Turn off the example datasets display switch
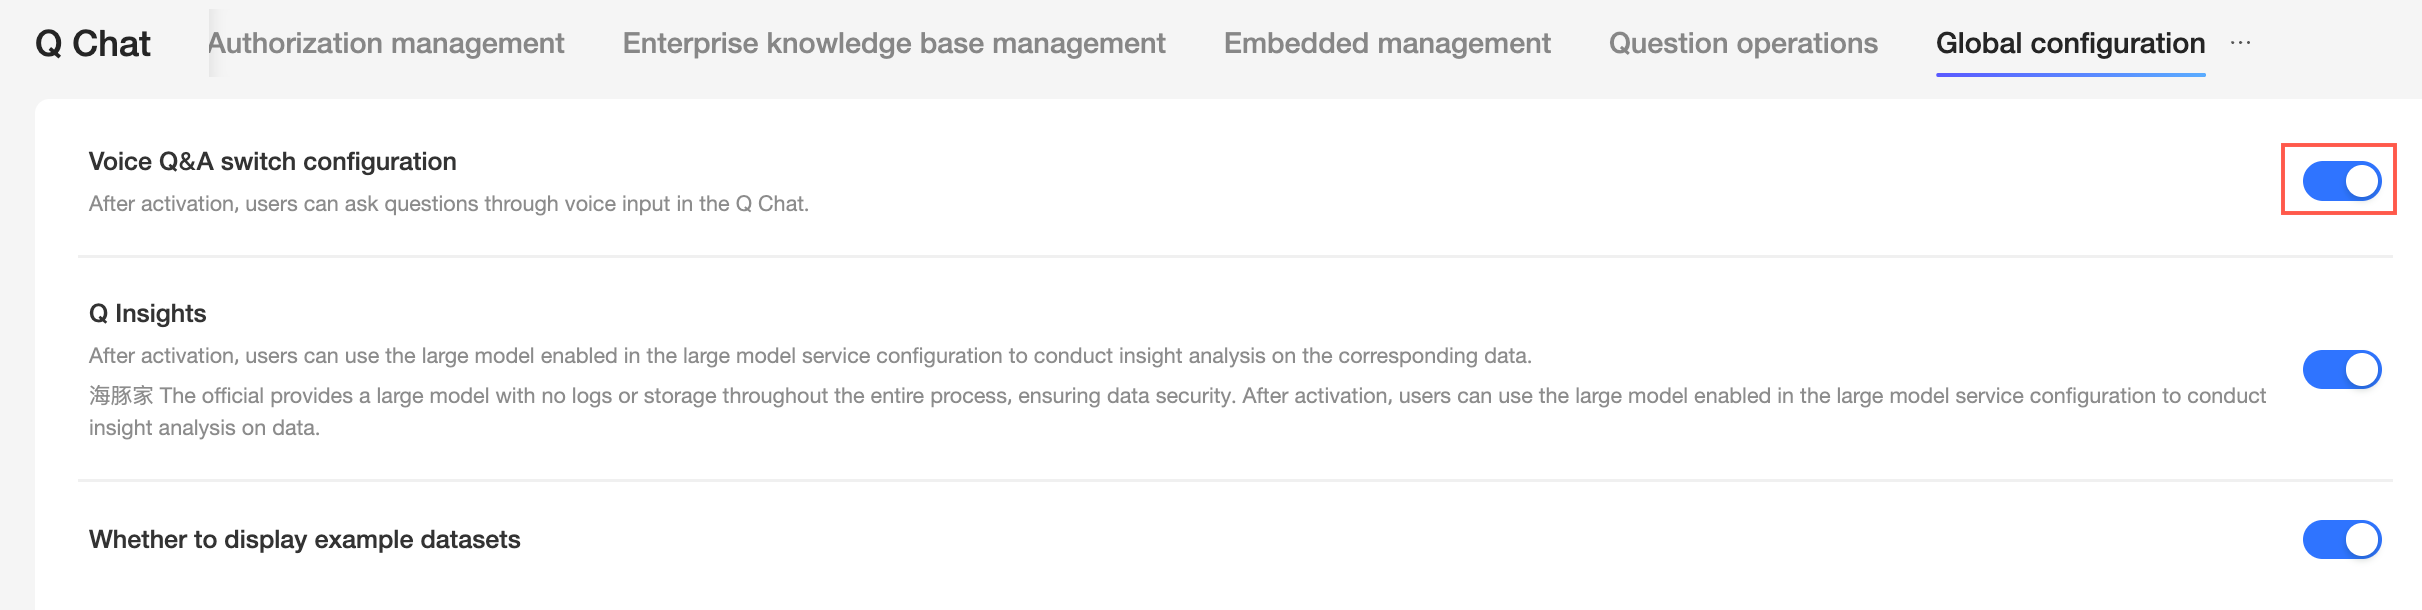The width and height of the screenshot is (2422, 610). click(2341, 539)
